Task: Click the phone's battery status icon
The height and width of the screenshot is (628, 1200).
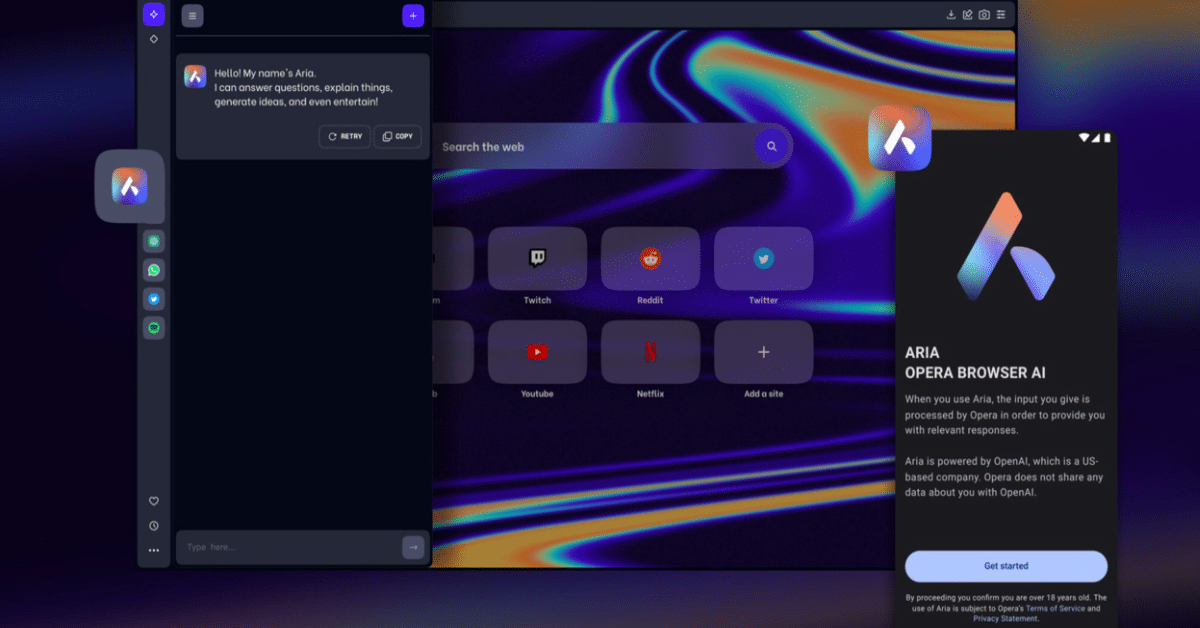Action: coord(1108,136)
